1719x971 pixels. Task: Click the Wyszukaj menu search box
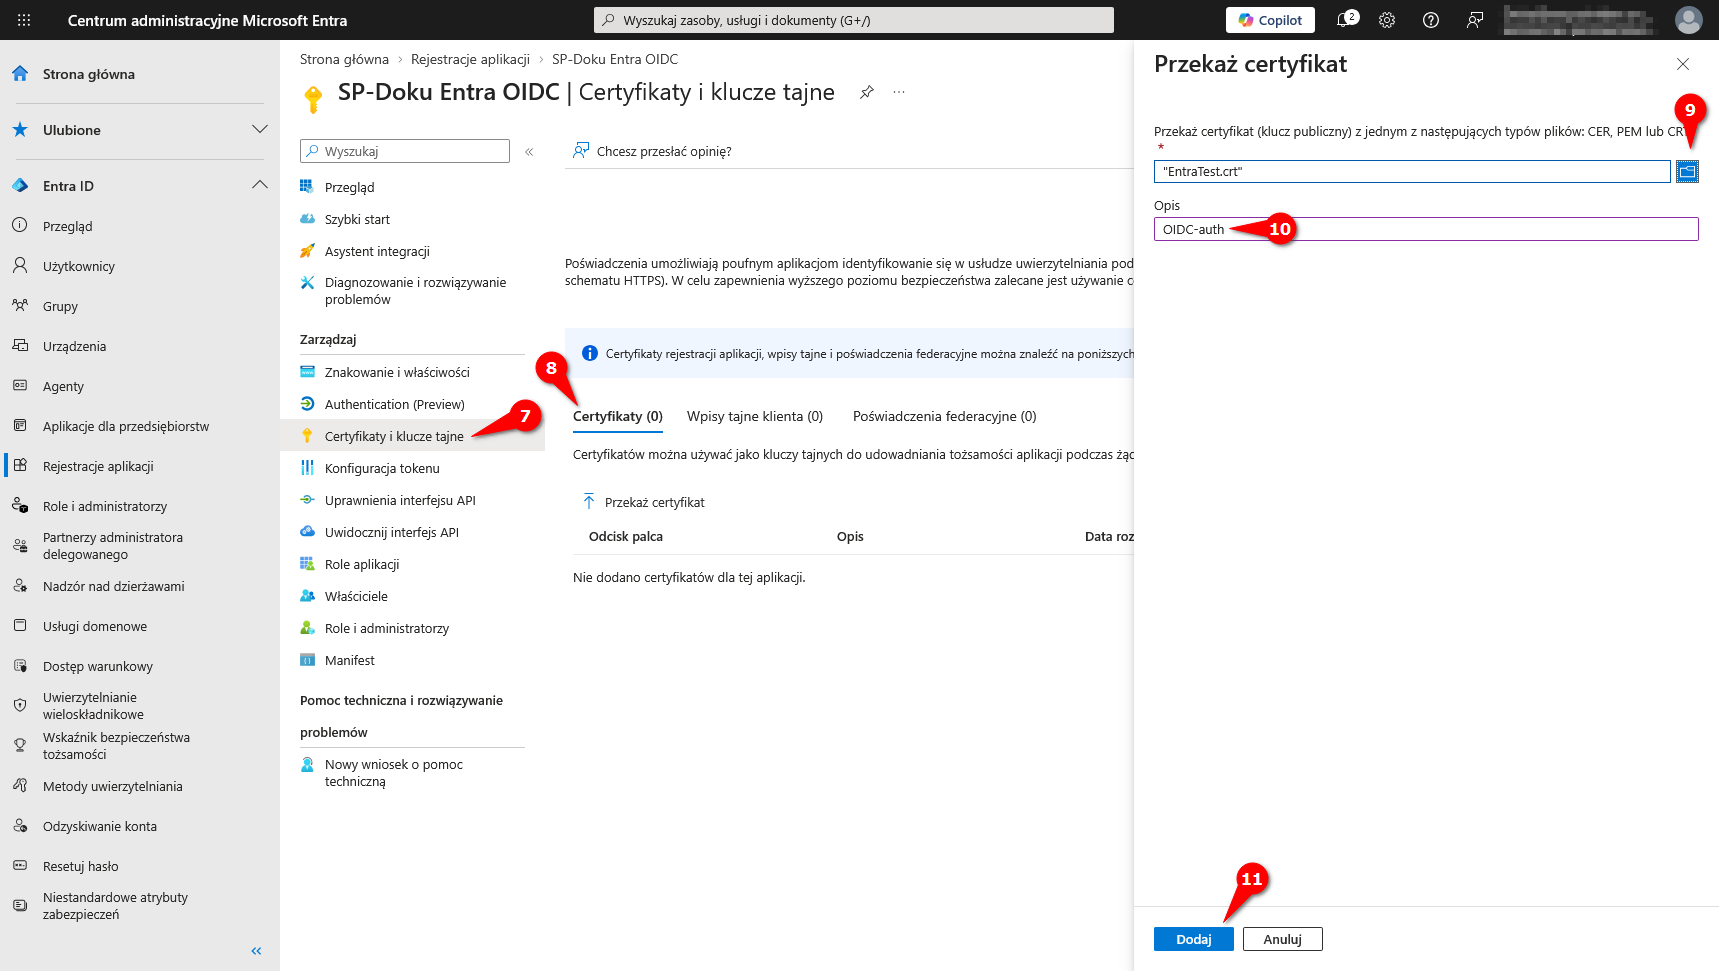tap(405, 151)
